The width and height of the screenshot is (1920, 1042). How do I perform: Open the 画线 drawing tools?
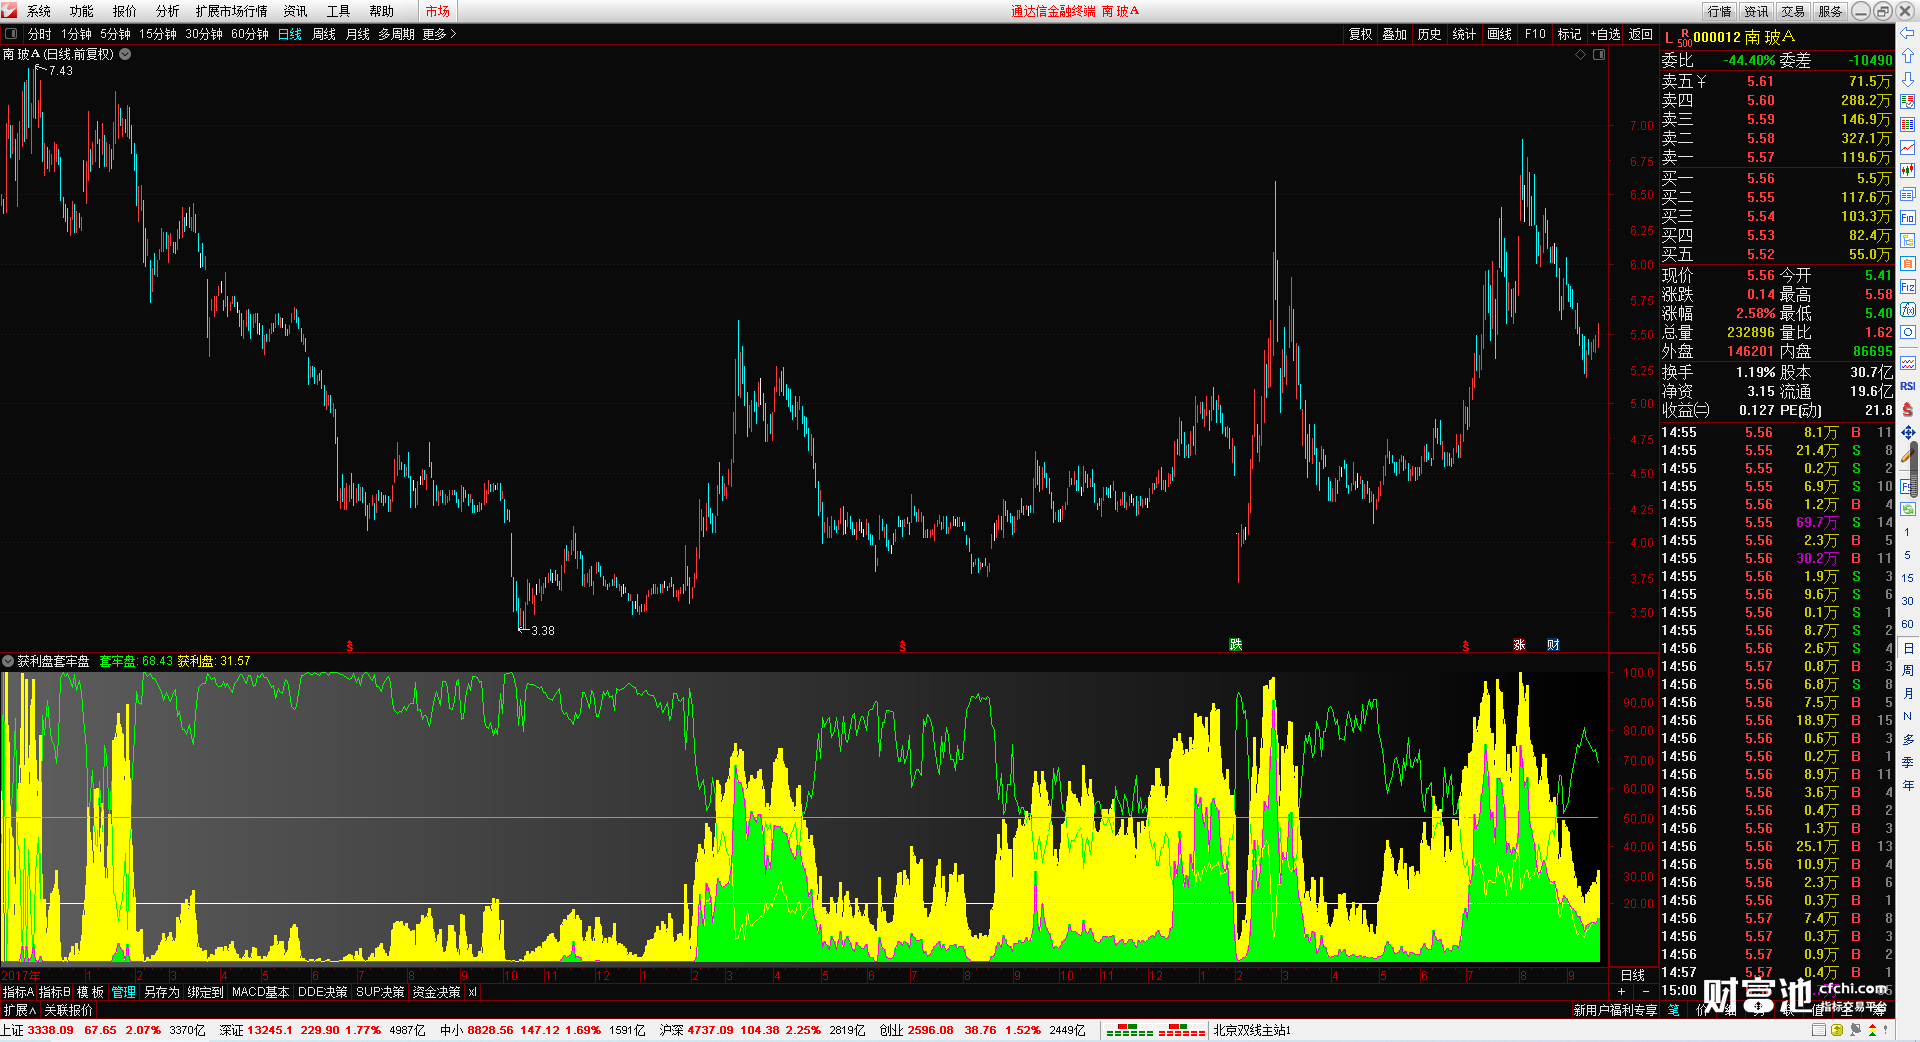pos(1499,34)
